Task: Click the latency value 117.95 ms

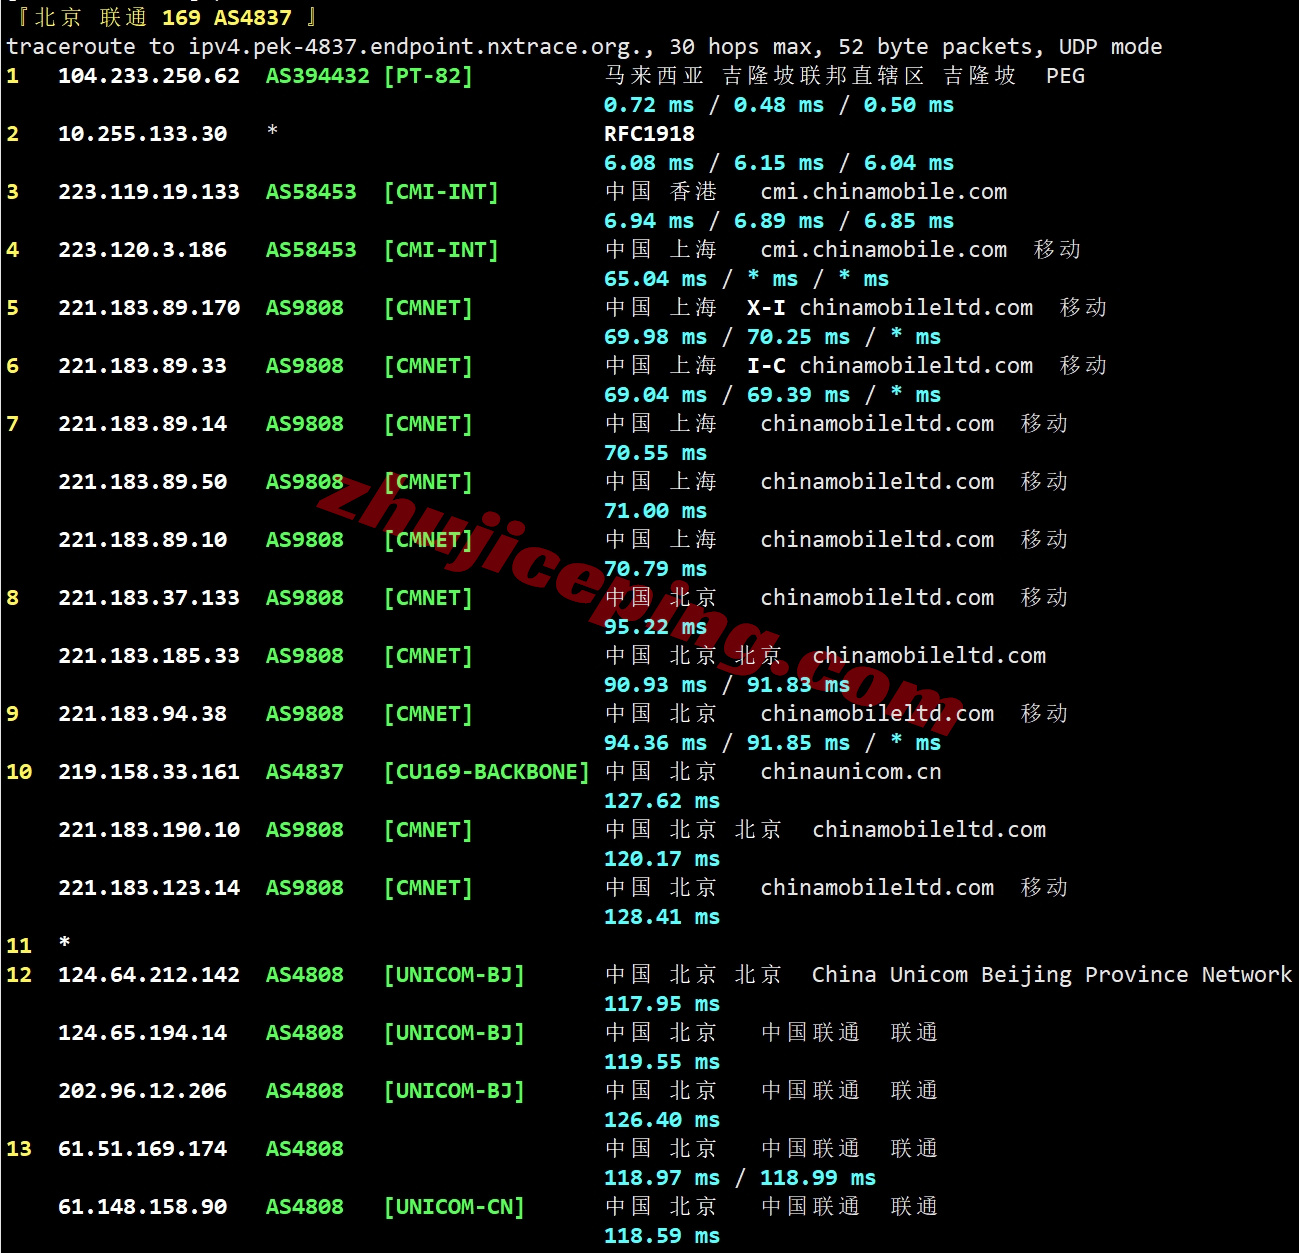Action: click(x=662, y=1004)
